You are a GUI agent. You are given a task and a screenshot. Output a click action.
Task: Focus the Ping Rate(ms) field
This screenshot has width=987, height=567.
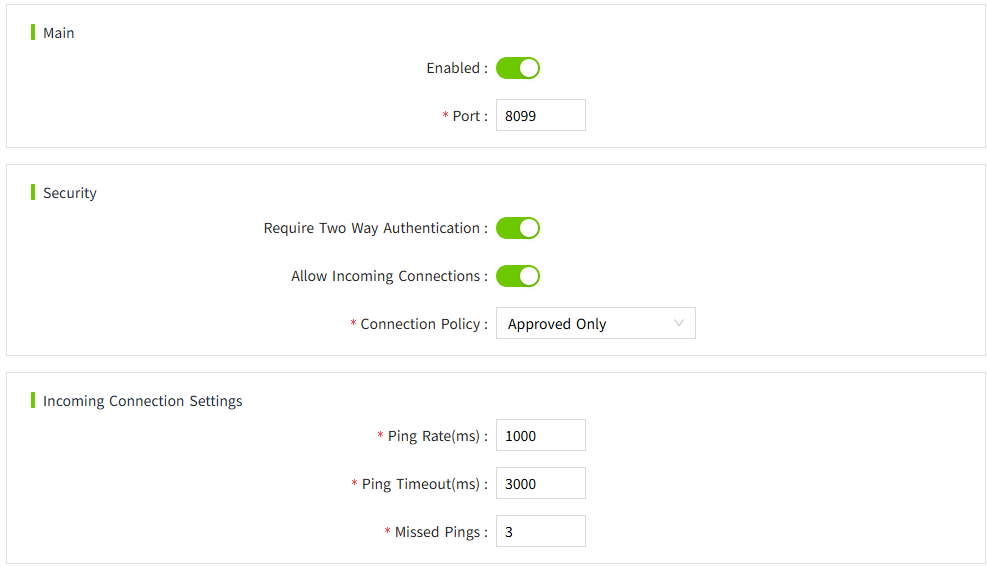click(x=540, y=436)
